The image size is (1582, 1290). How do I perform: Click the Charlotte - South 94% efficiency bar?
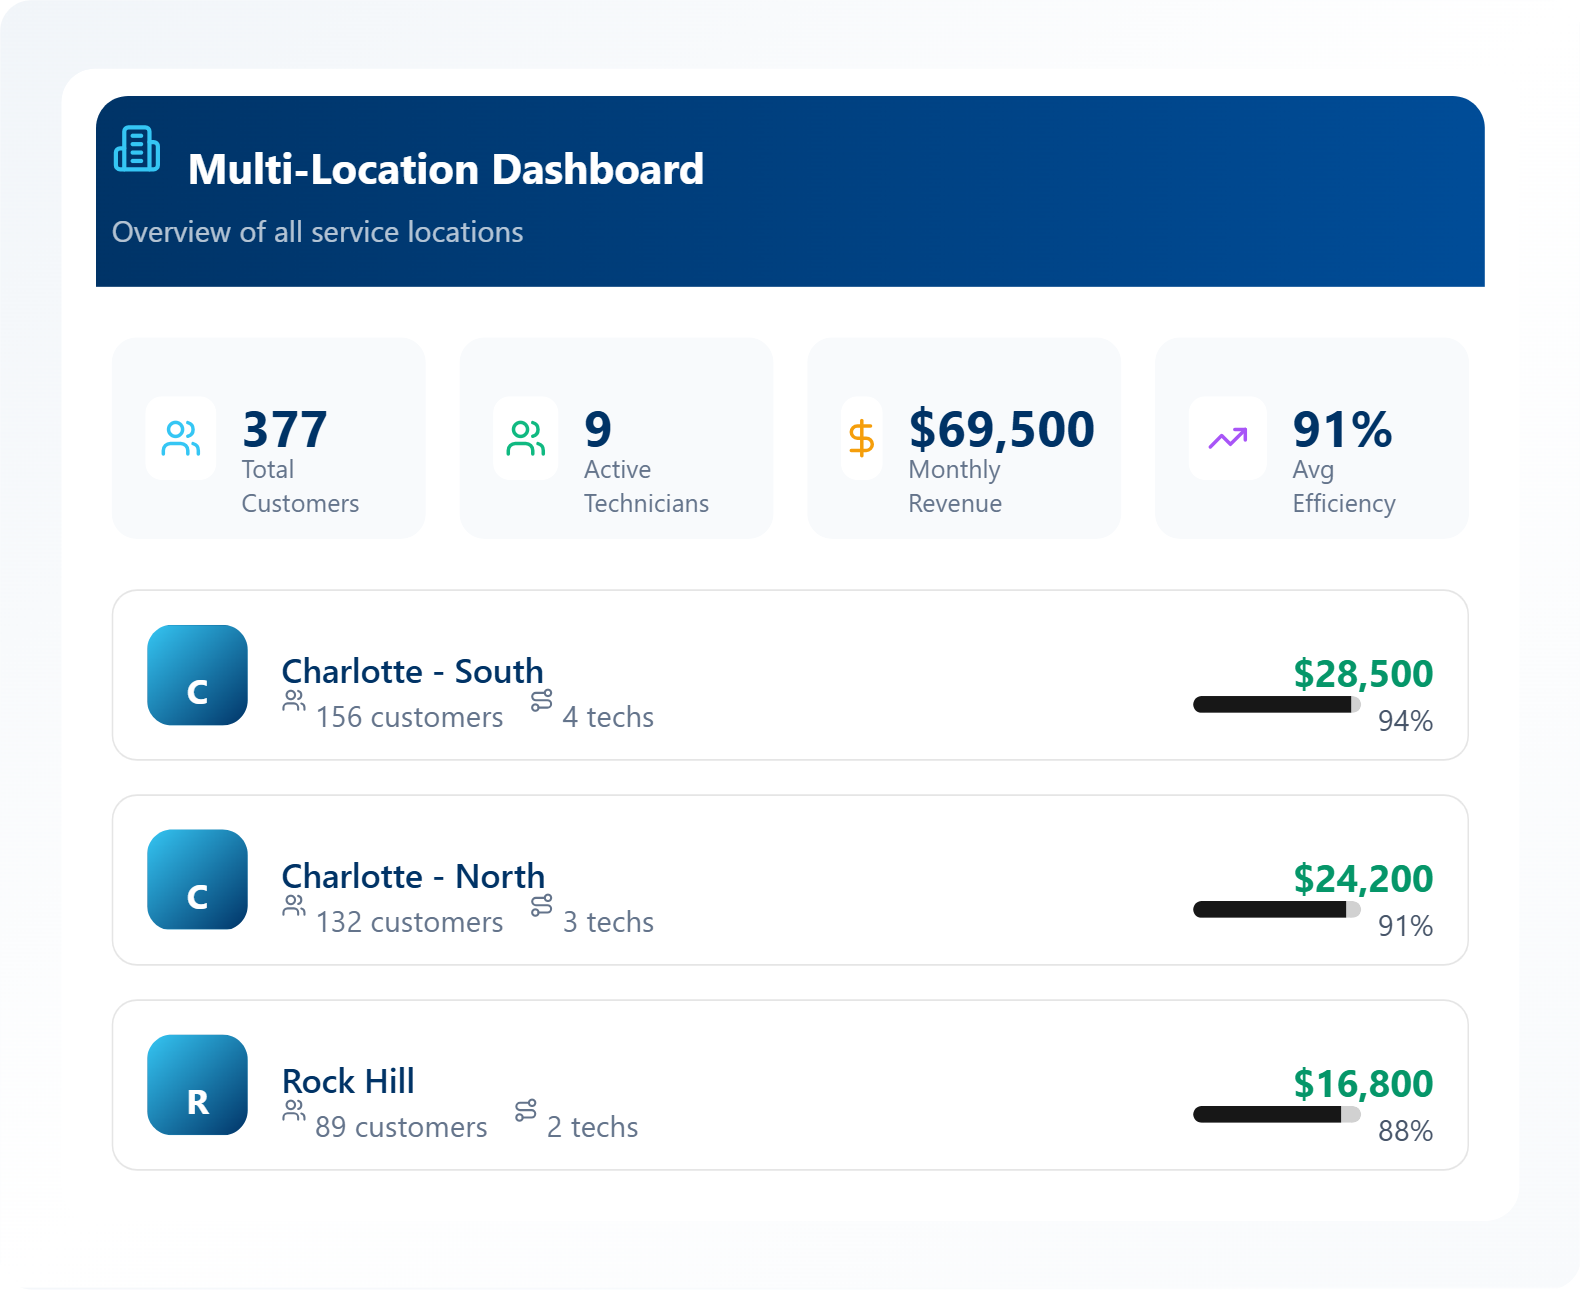pyautogui.click(x=1276, y=705)
